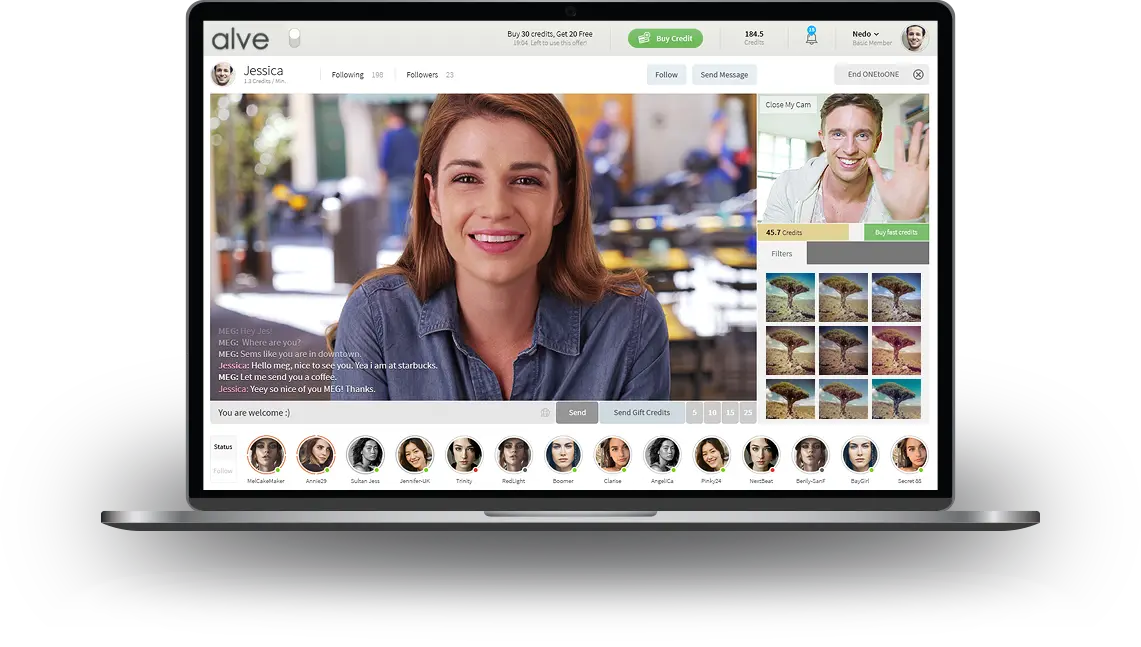Open the Filters tab
Viewport: 1141px width, 647px height.
tap(781, 254)
